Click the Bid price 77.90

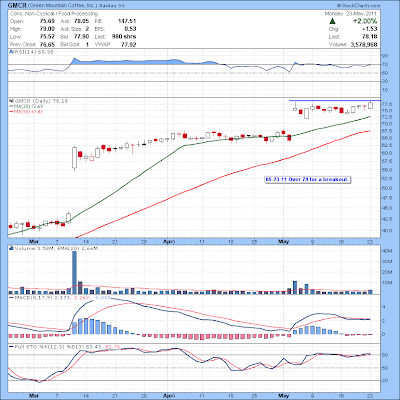[x=82, y=37]
